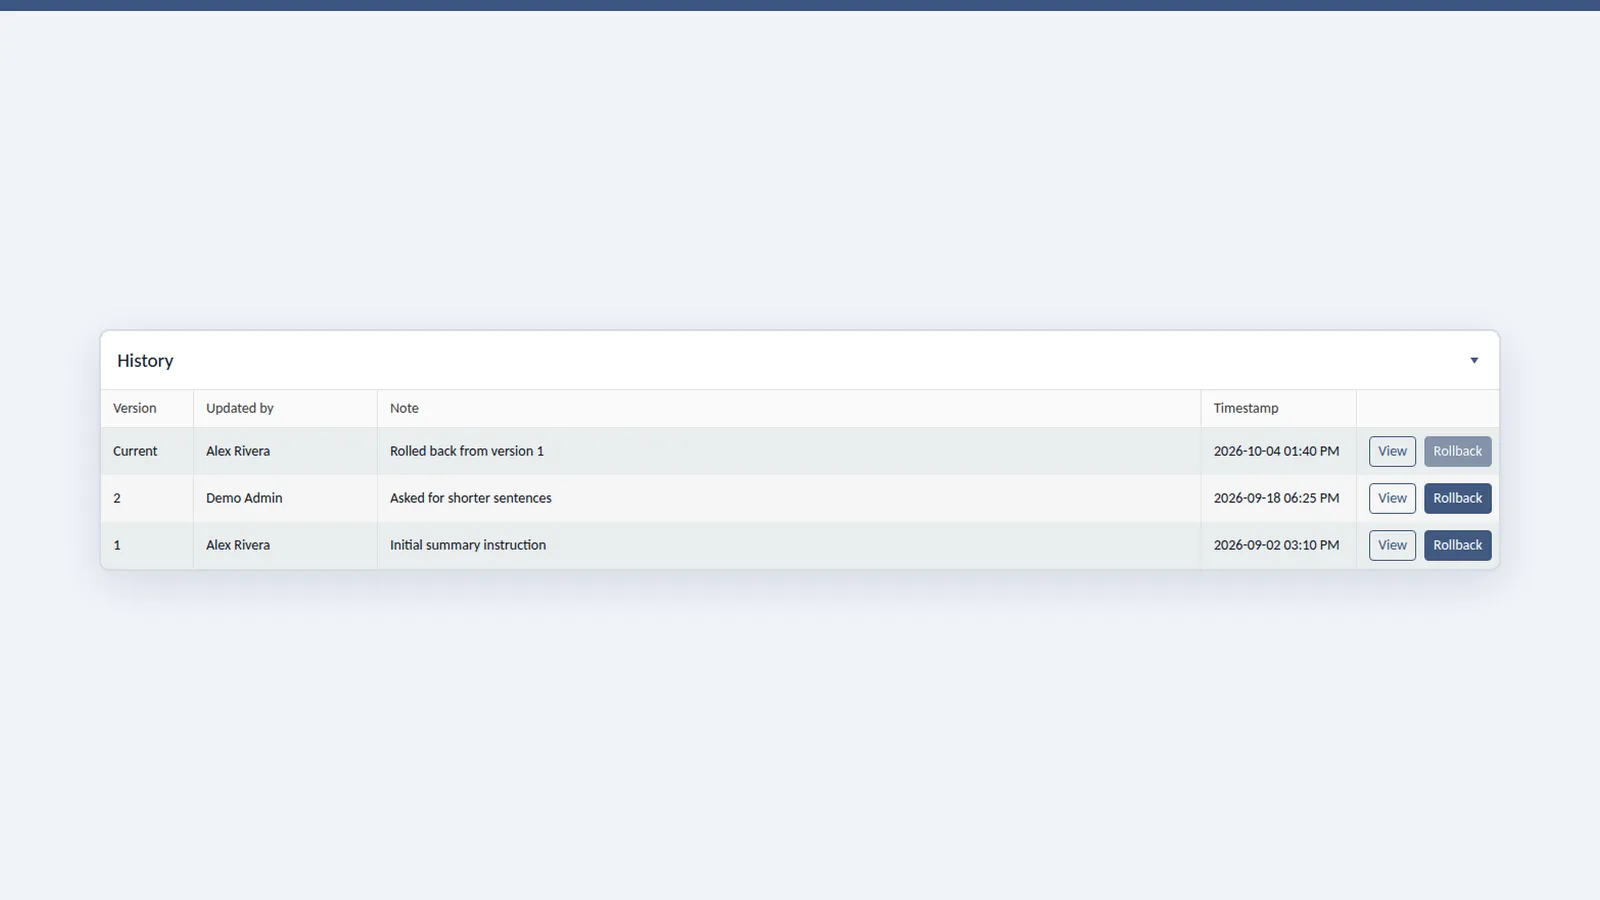Select the "Rolled back from version 1" note
This screenshot has height=900, width=1600.
(x=467, y=451)
